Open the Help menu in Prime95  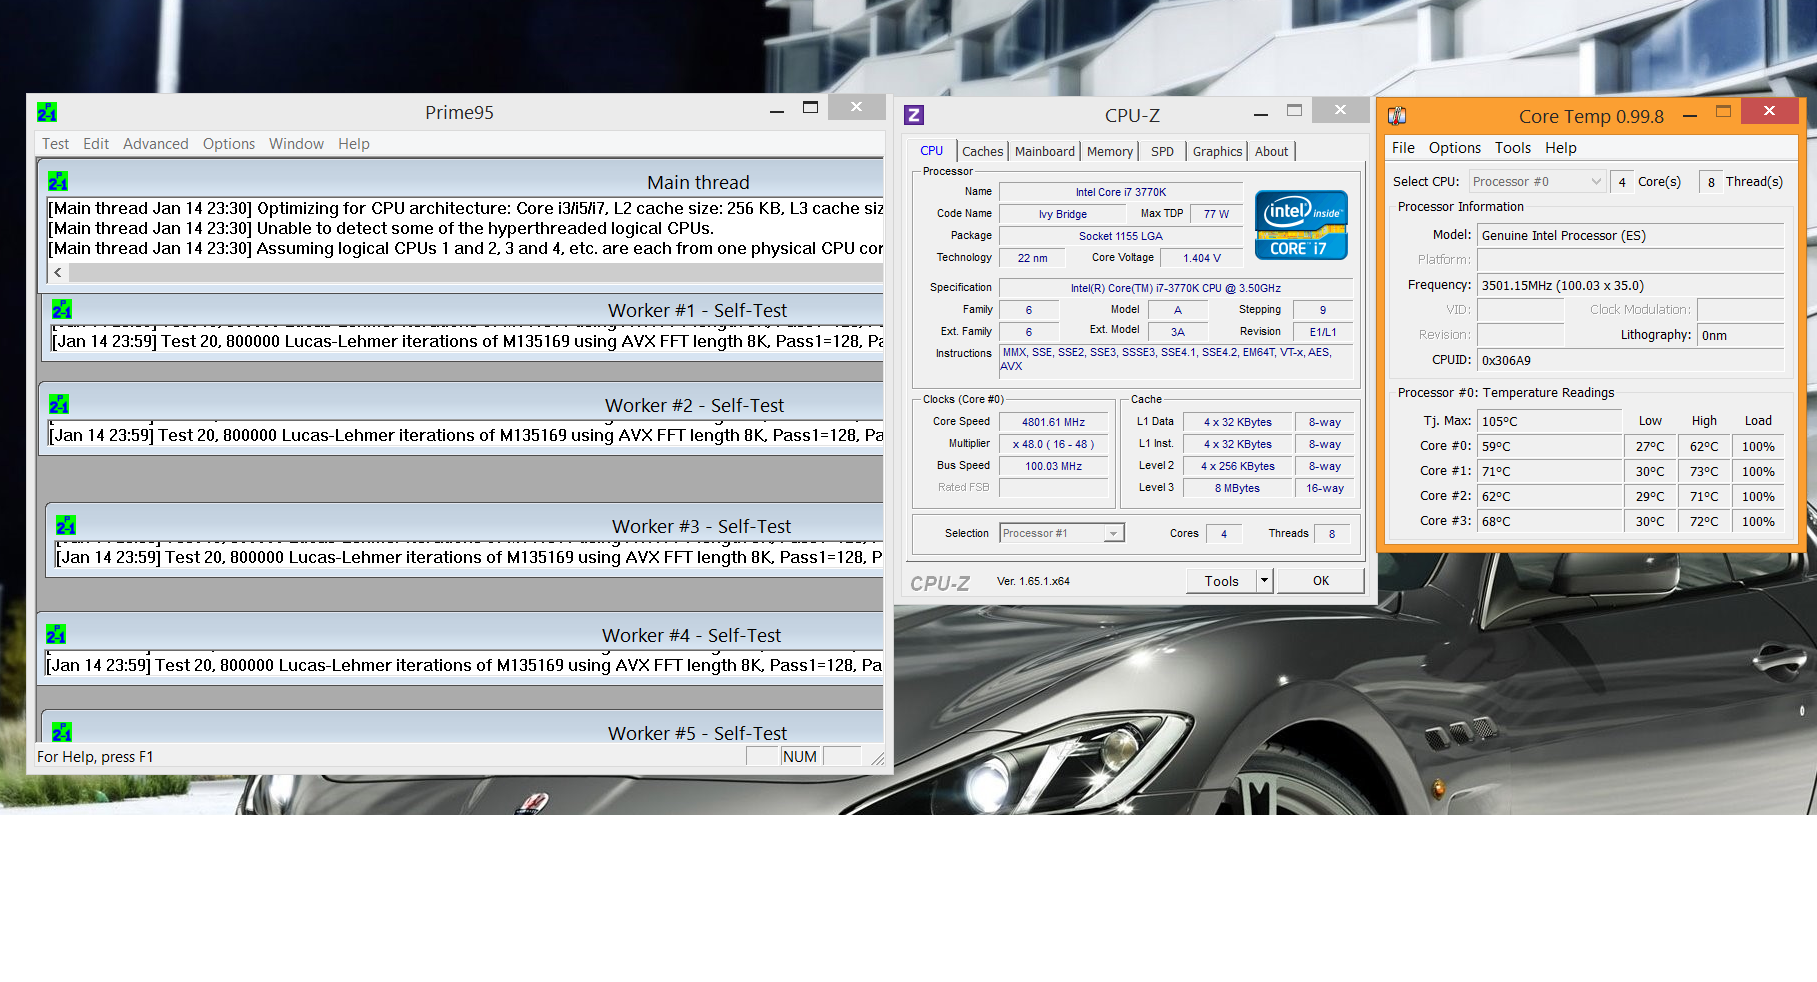354,144
